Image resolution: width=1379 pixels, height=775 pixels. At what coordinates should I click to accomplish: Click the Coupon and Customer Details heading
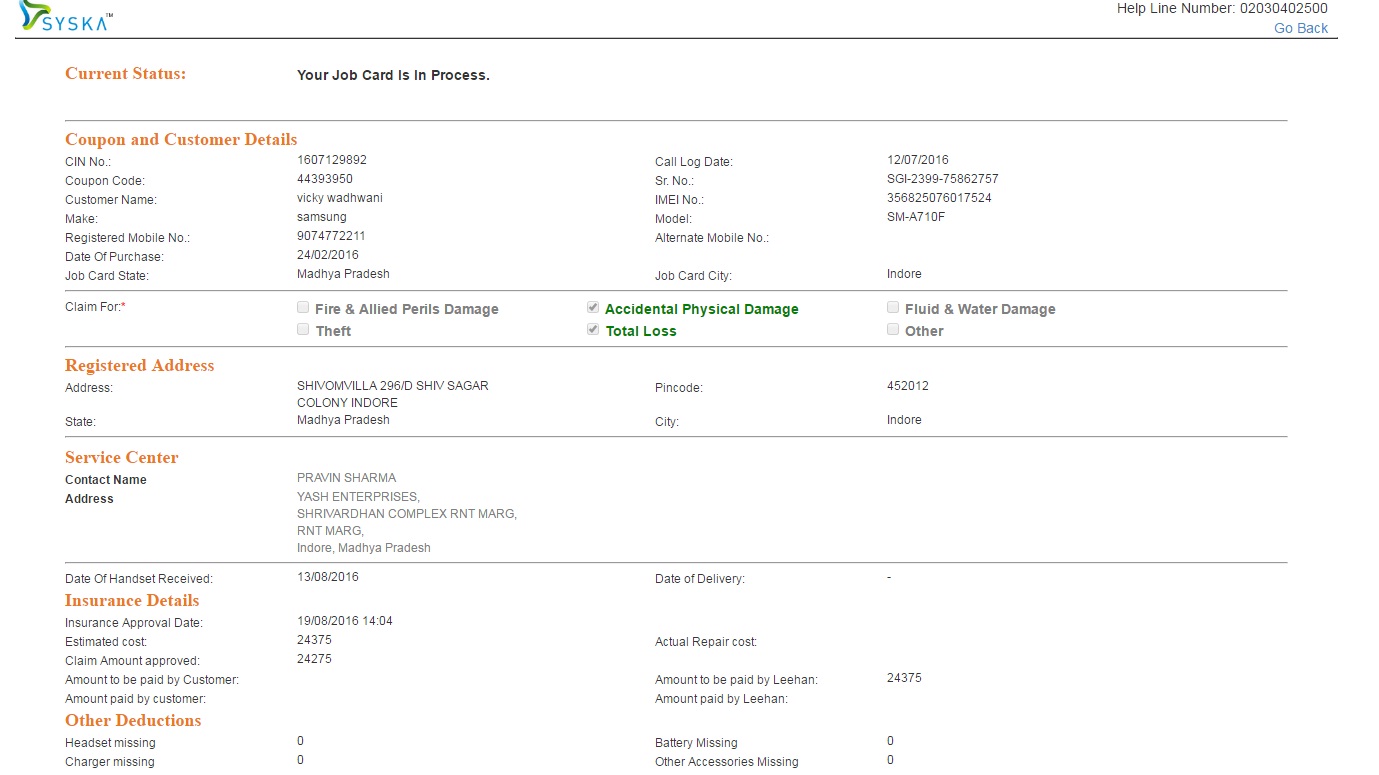(x=181, y=140)
